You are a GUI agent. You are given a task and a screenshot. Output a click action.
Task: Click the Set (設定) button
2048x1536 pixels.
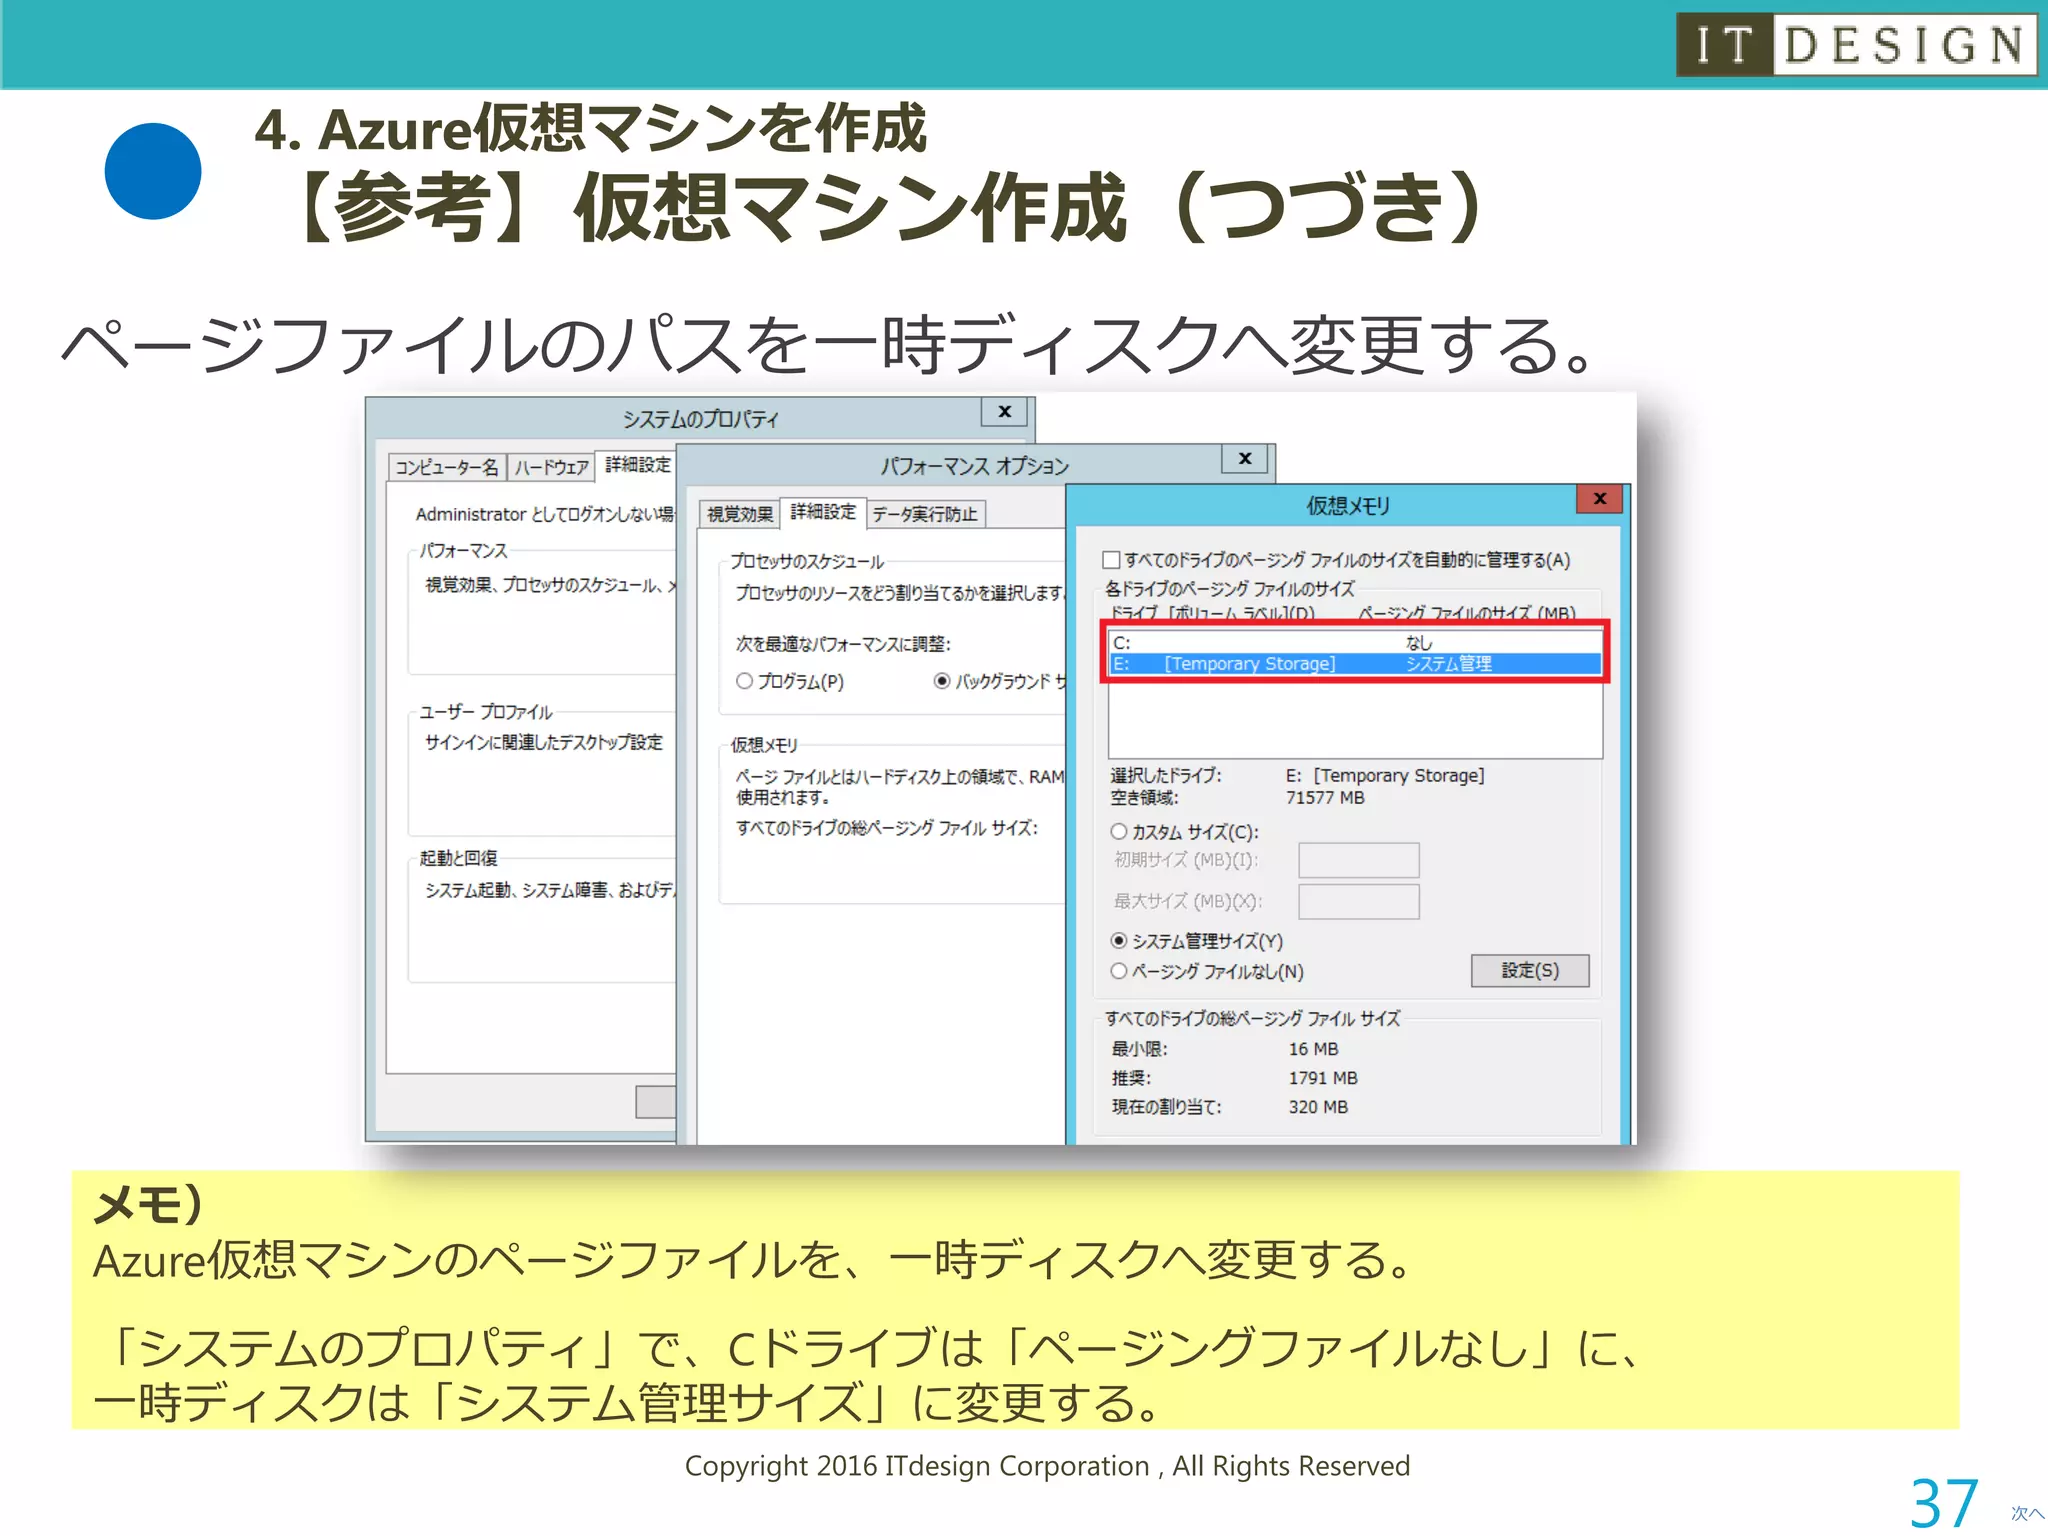tap(1529, 970)
